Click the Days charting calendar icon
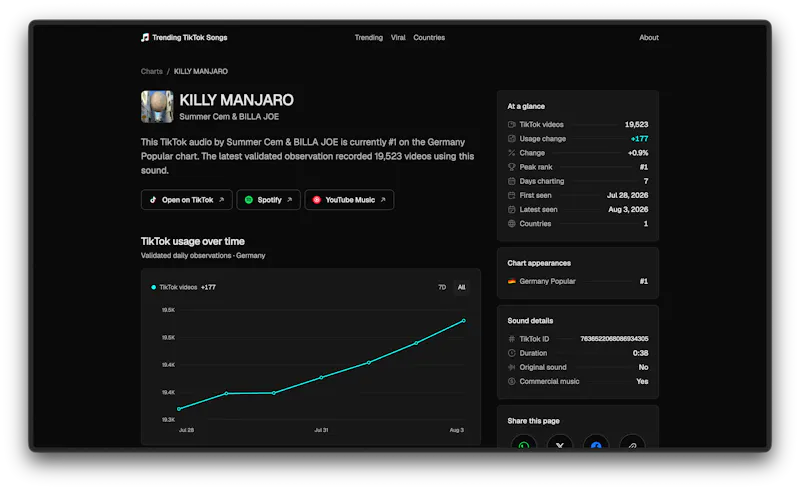The image size is (800, 490). coord(512,181)
